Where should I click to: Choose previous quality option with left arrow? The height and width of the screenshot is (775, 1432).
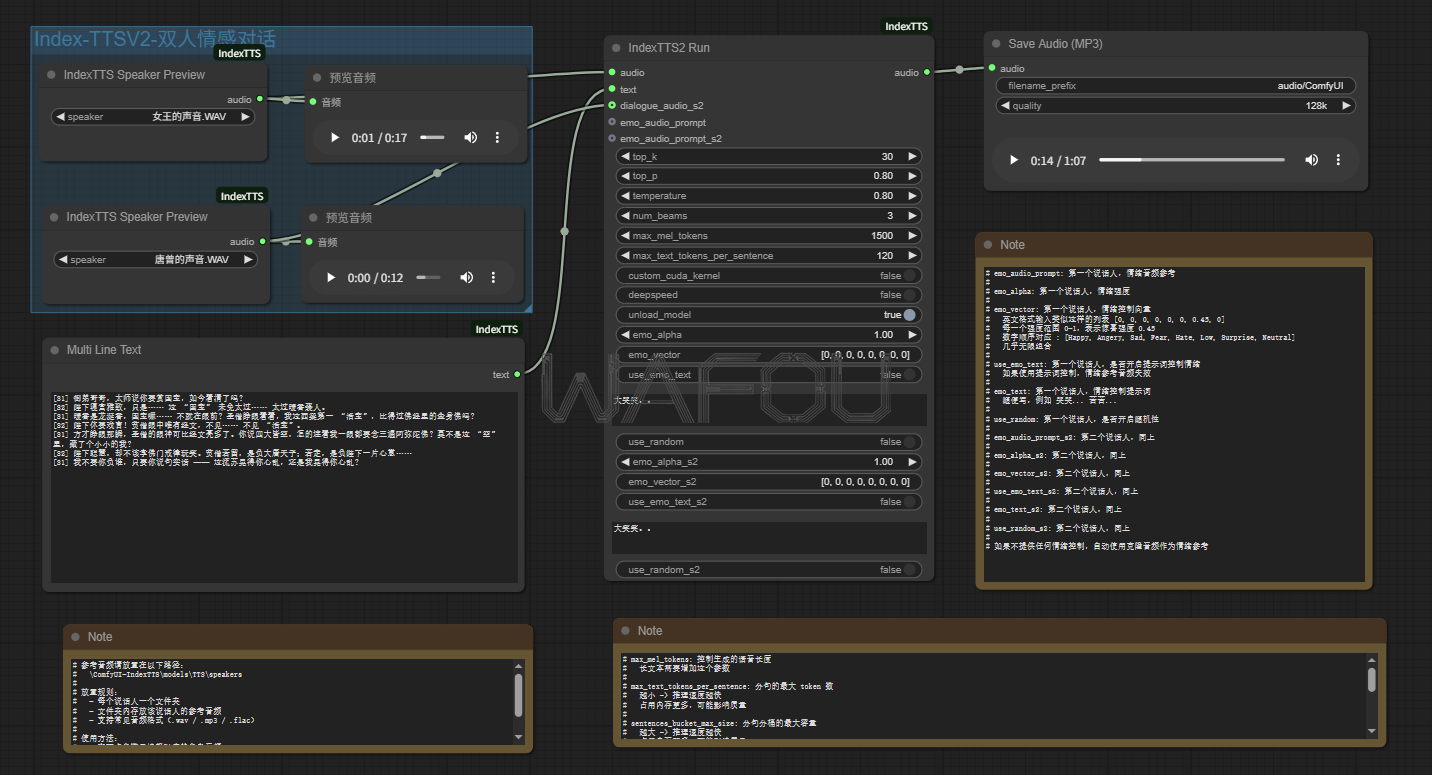1005,106
